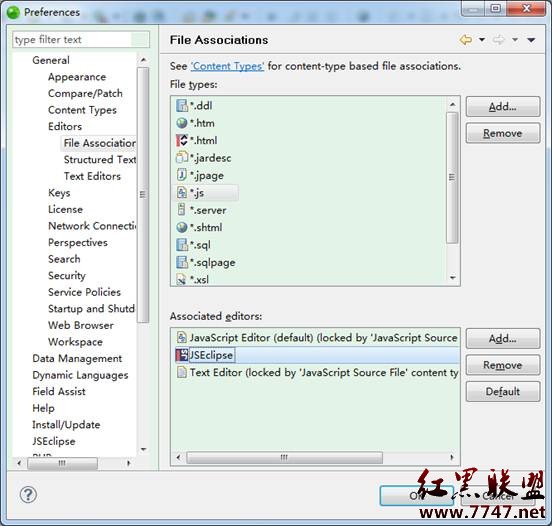Open License preferences
Image resolution: width=552 pixels, height=526 pixels.
pyautogui.click(x=65, y=209)
